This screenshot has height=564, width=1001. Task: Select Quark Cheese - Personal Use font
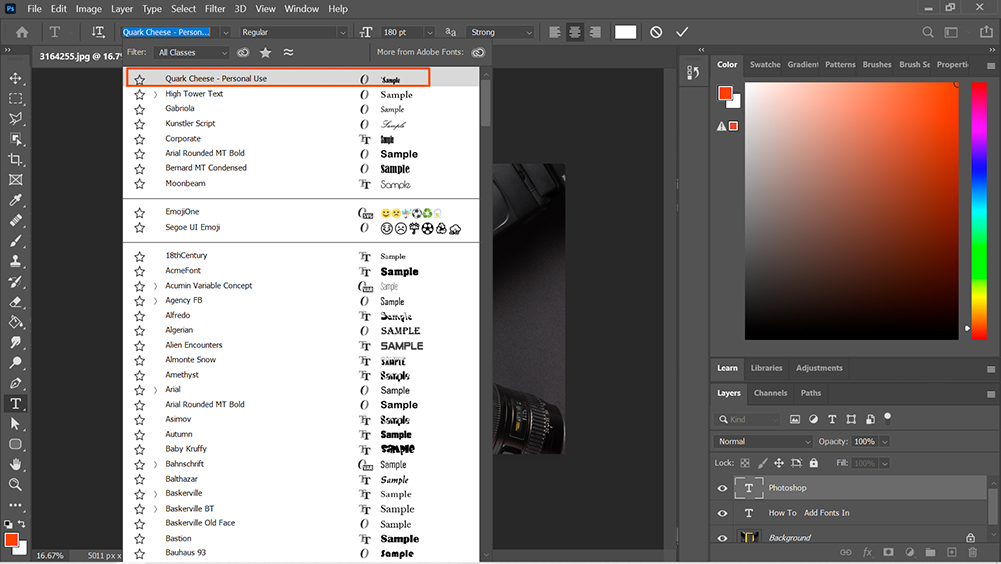tap(216, 78)
